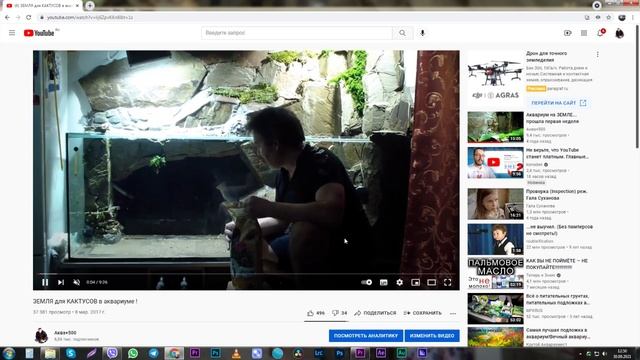
Task: Open Lightroom Classic from the taskbar
Action: tap(319, 353)
